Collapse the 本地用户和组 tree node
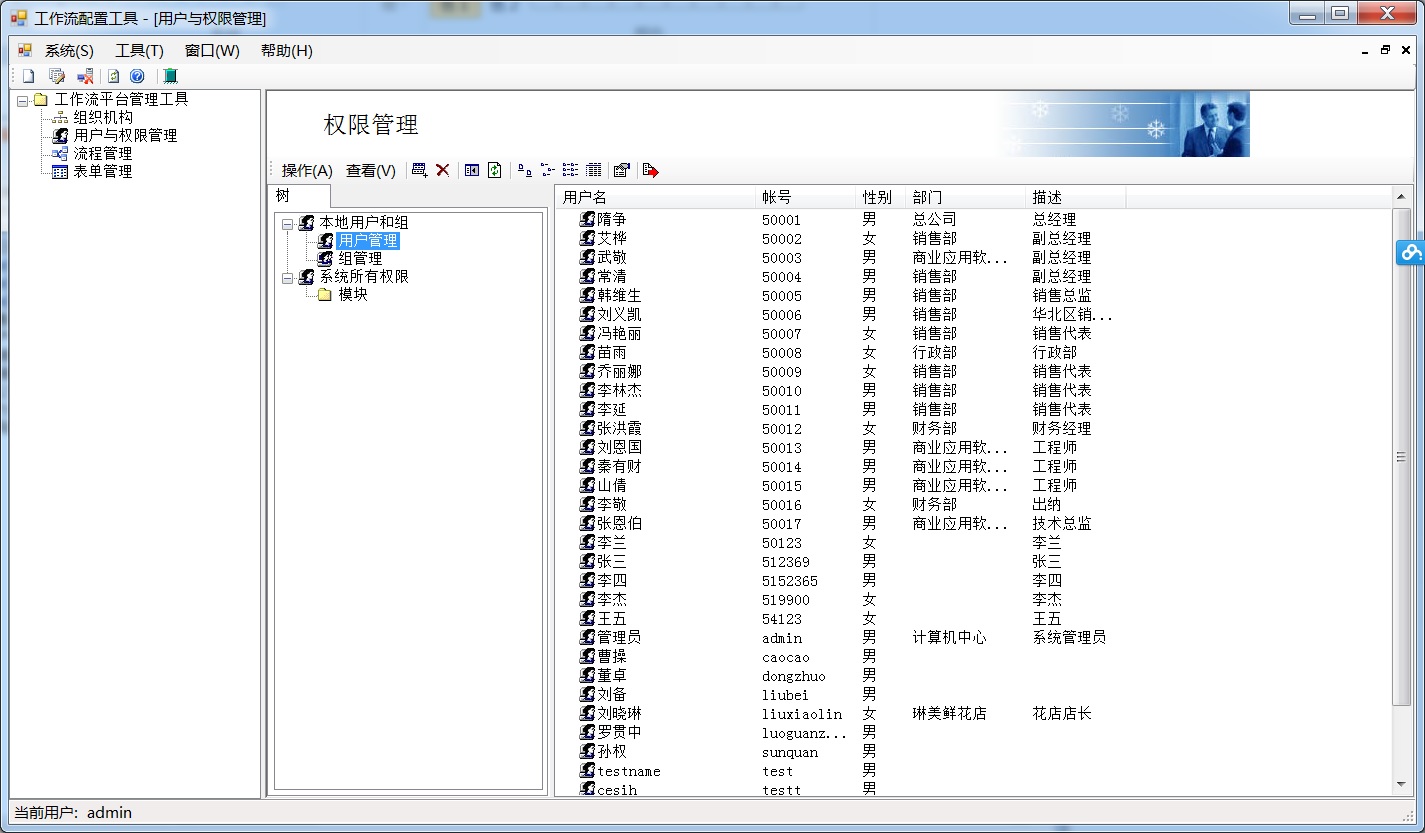 coord(287,223)
